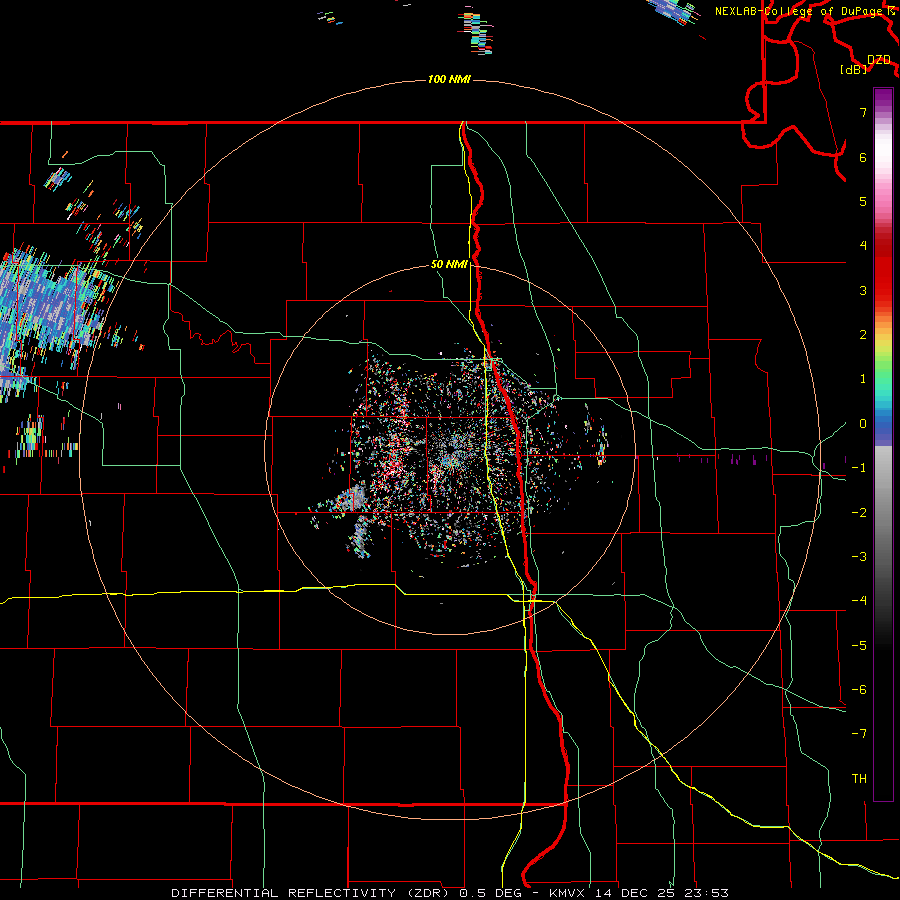900x900 pixels.
Task: Click the "-2" value on the color scale
Action: (x=859, y=513)
